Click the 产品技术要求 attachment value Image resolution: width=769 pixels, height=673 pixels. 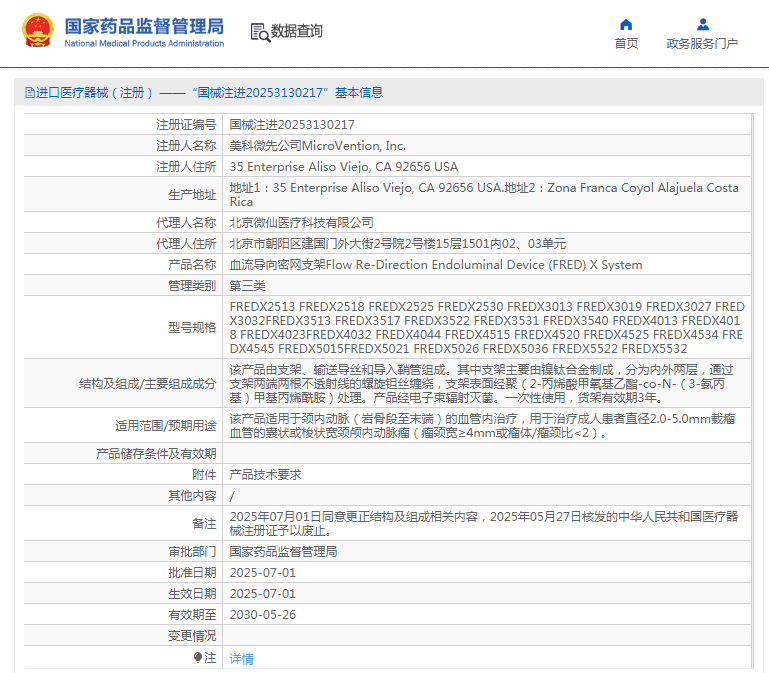tap(265, 475)
